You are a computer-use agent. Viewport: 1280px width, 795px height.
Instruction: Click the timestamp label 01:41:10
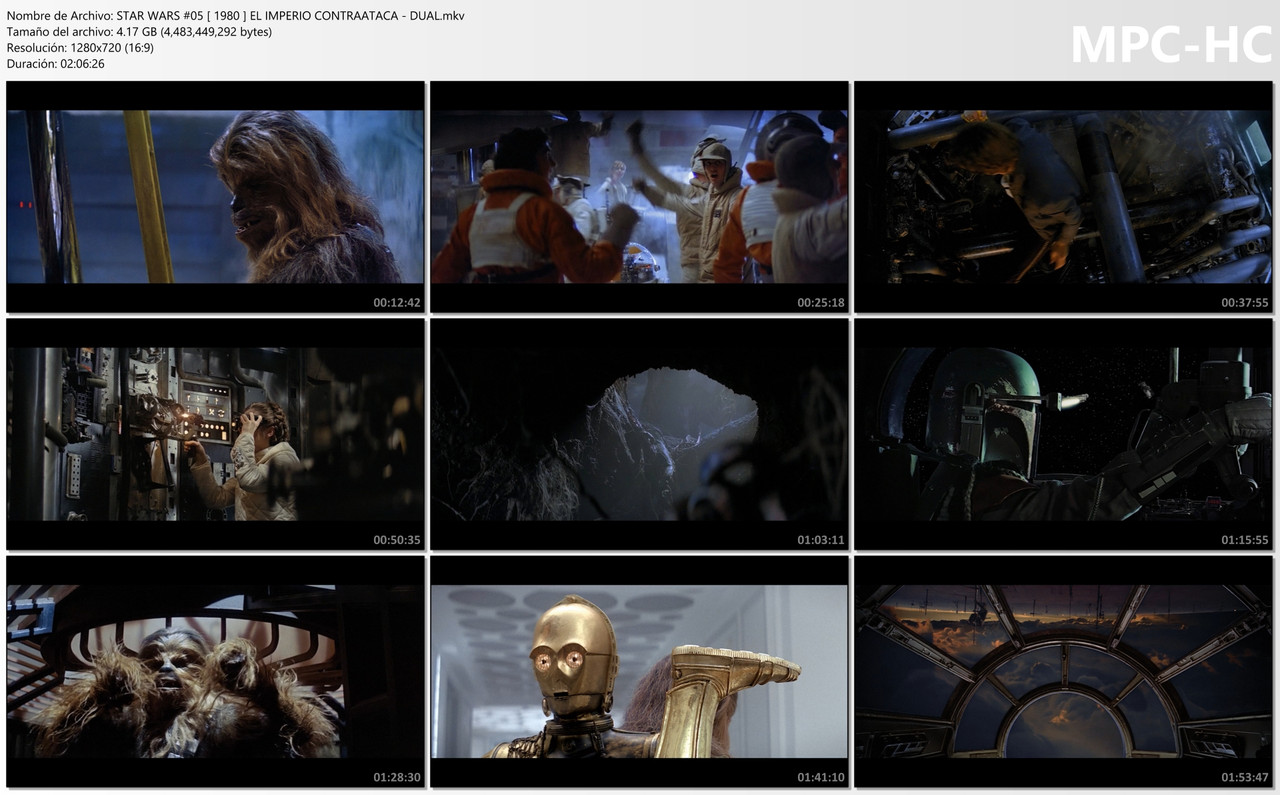pos(821,777)
